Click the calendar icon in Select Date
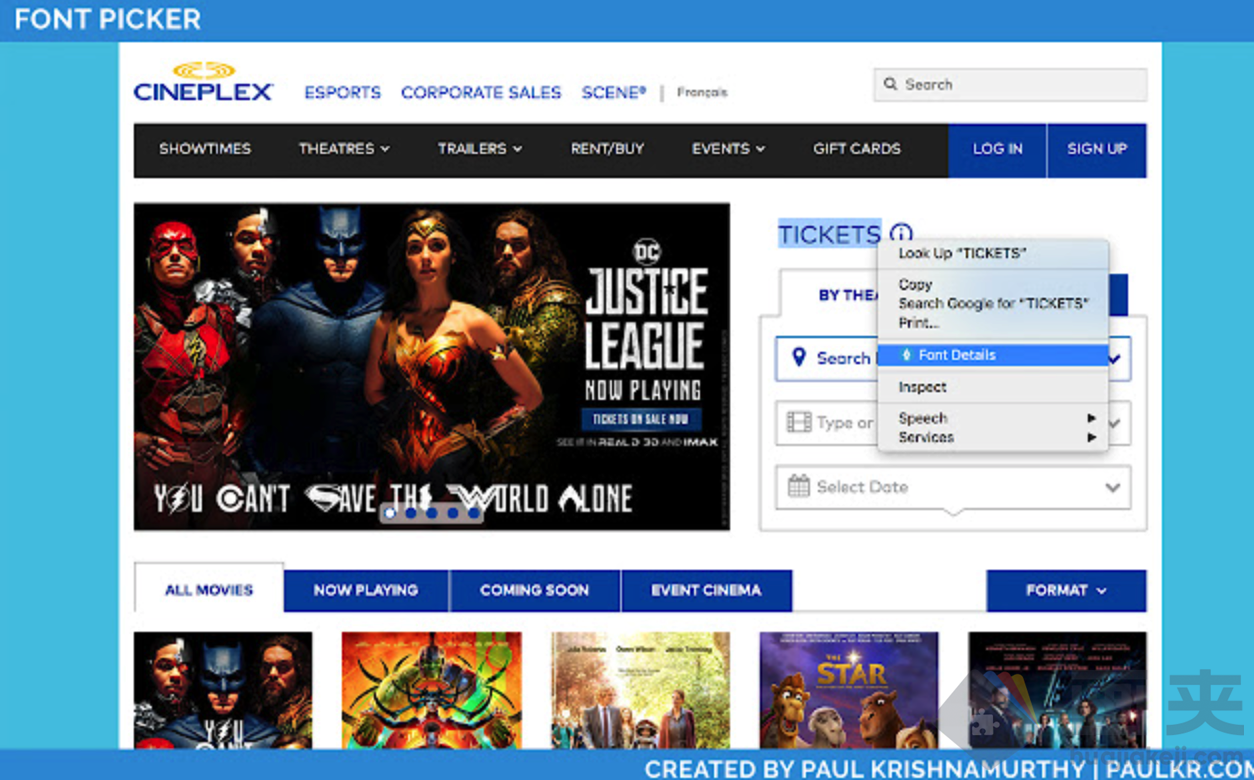Image resolution: width=1254 pixels, height=780 pixels. pyautogui.click(x=798, y=487)
